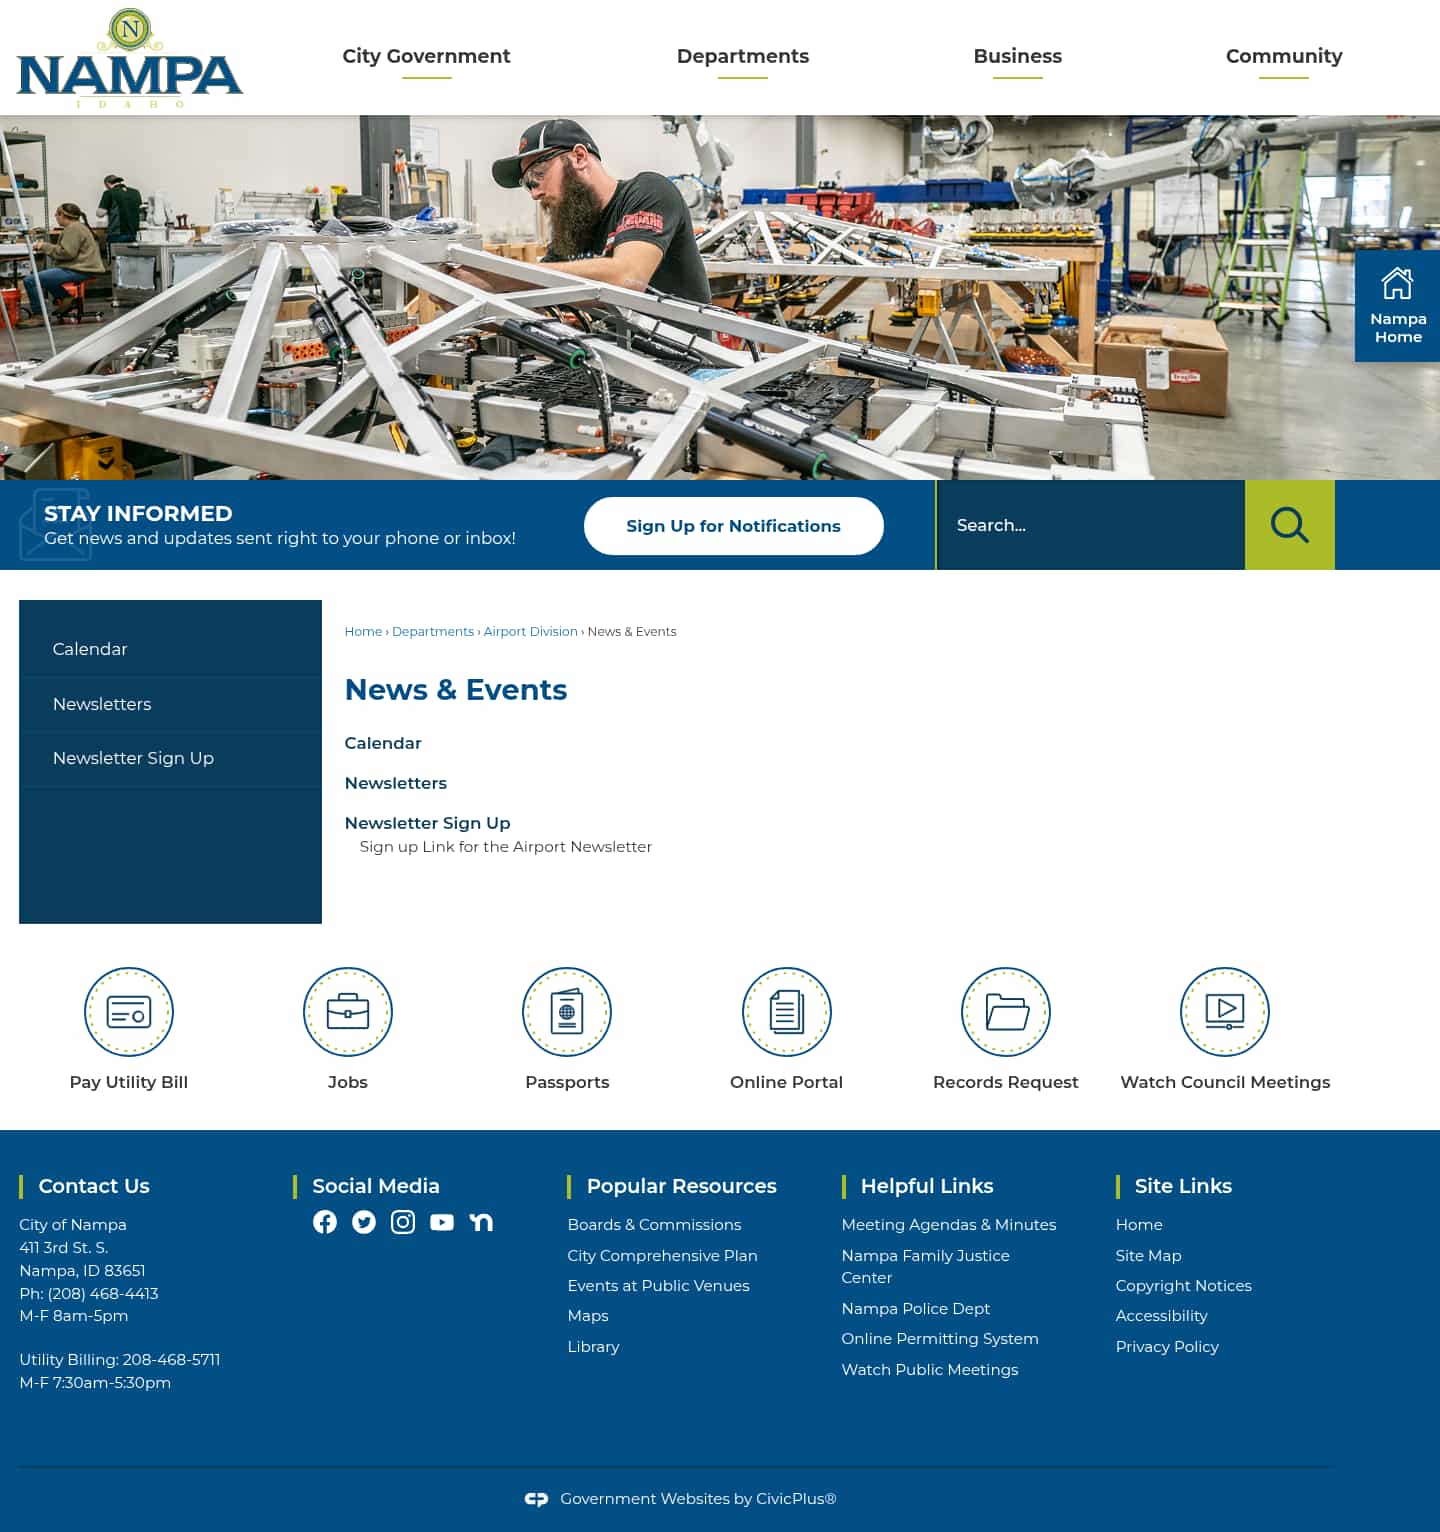The width and height of the screenshot is (1440, 1532).
Task: Open the Jobs briefcase icon
Action: pyautogui.click(x=347, y=1011)
